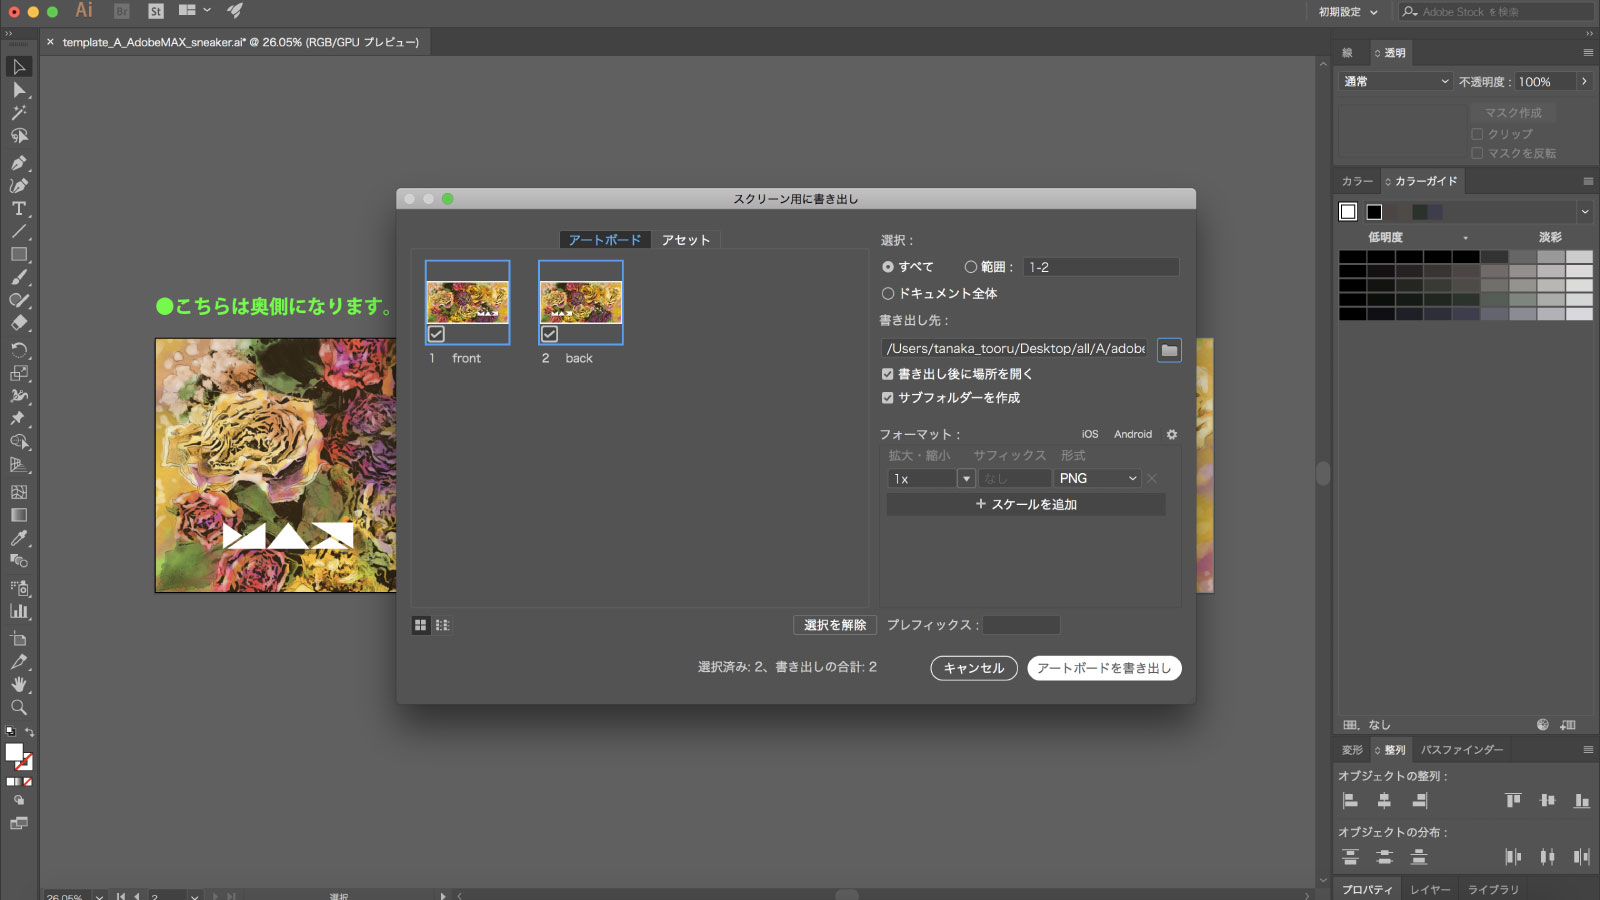Image resolution: width=1600 pixels, height=900 pixels.
Task: Open the PNG format dropdown
Action: 1096,478
